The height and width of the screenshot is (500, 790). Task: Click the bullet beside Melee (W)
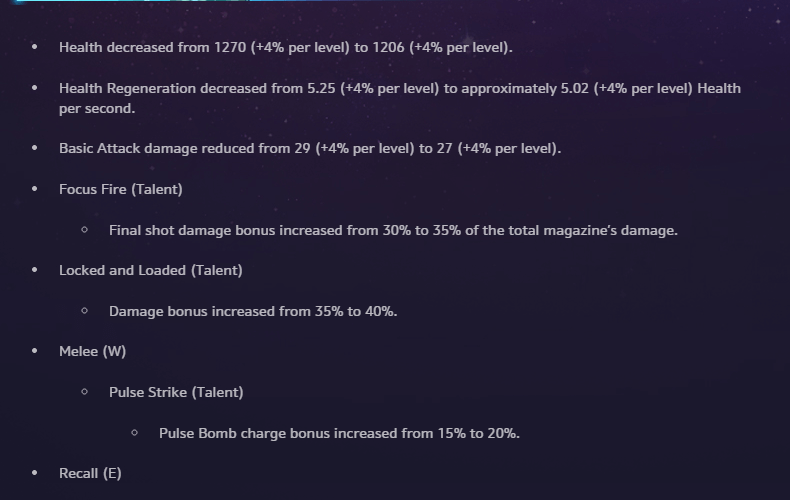coord(35,351)
